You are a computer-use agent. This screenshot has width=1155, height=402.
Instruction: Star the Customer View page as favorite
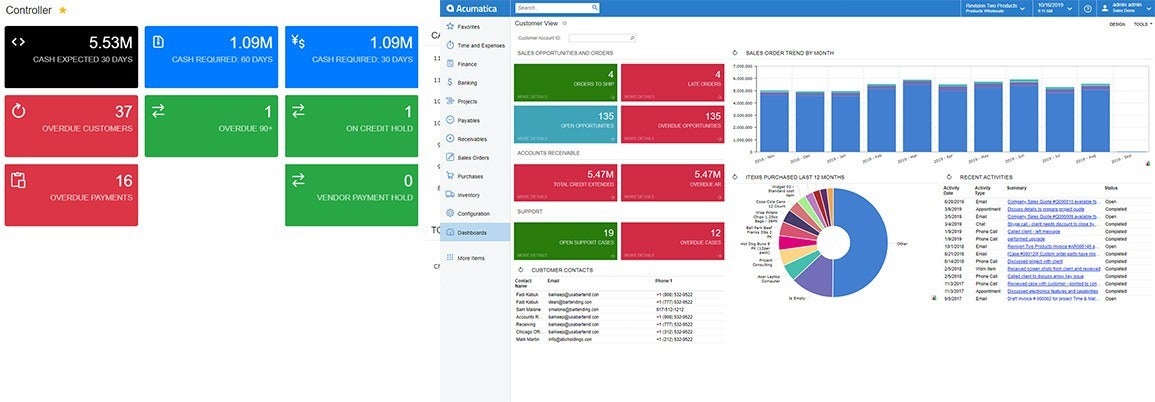pyautogui.click(x=565, y=22)
